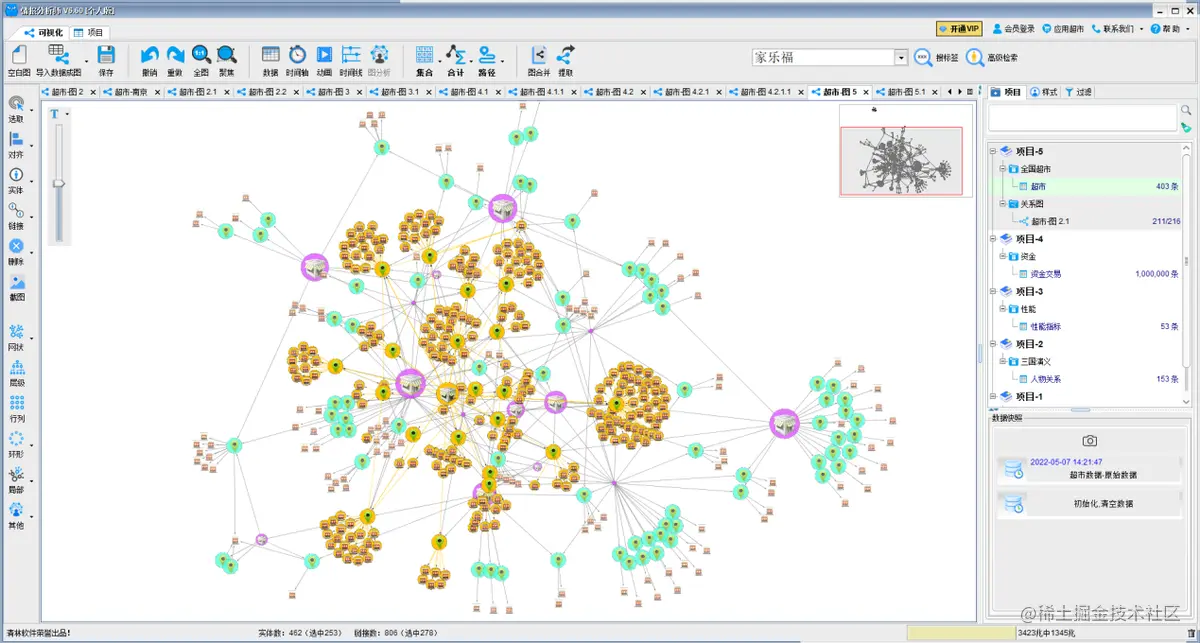
Task: Switch to the 过滤 filter panel tab
Action: point(1078,91)
